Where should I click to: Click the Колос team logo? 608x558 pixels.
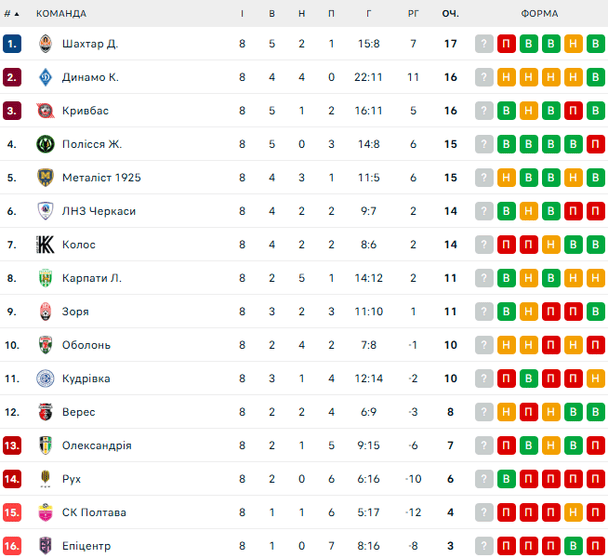point(45,245)
